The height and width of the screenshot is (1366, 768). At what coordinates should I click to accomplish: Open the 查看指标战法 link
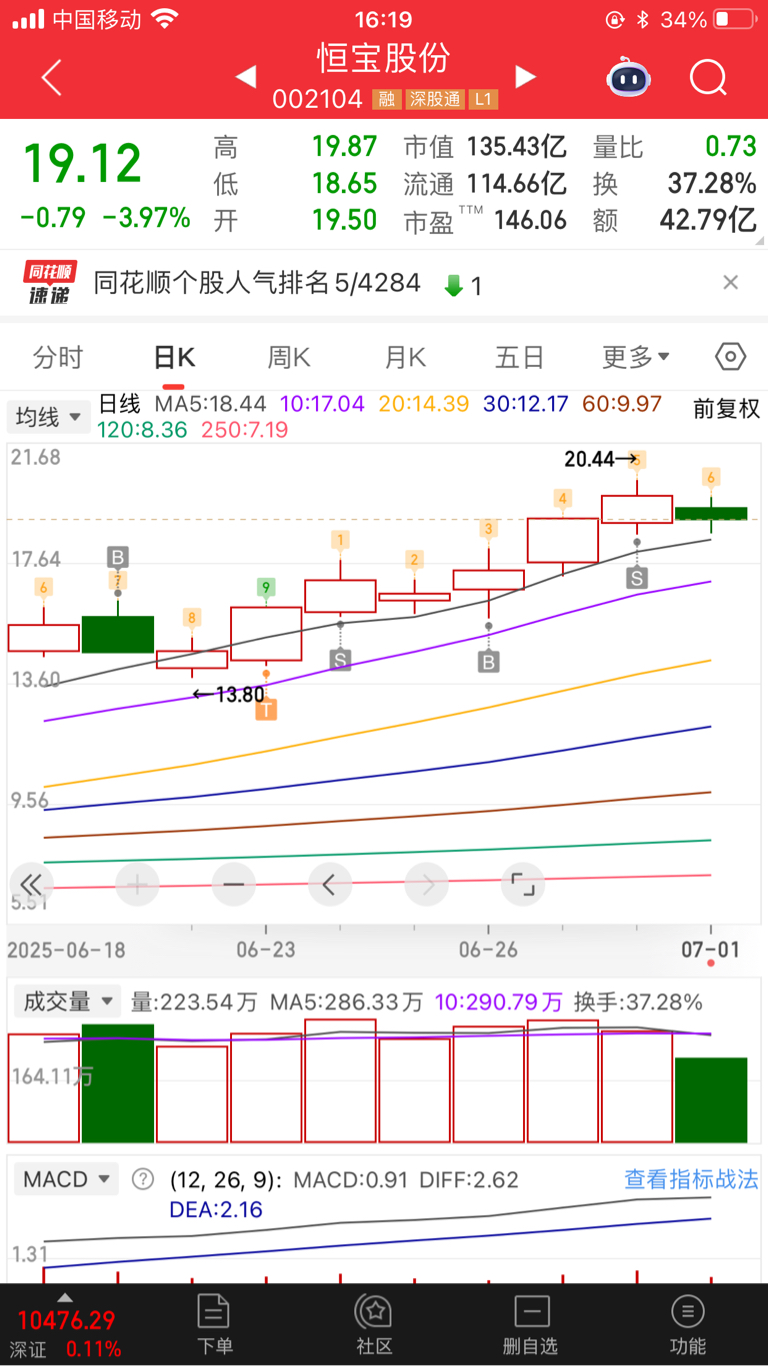tap(691, 1179)
